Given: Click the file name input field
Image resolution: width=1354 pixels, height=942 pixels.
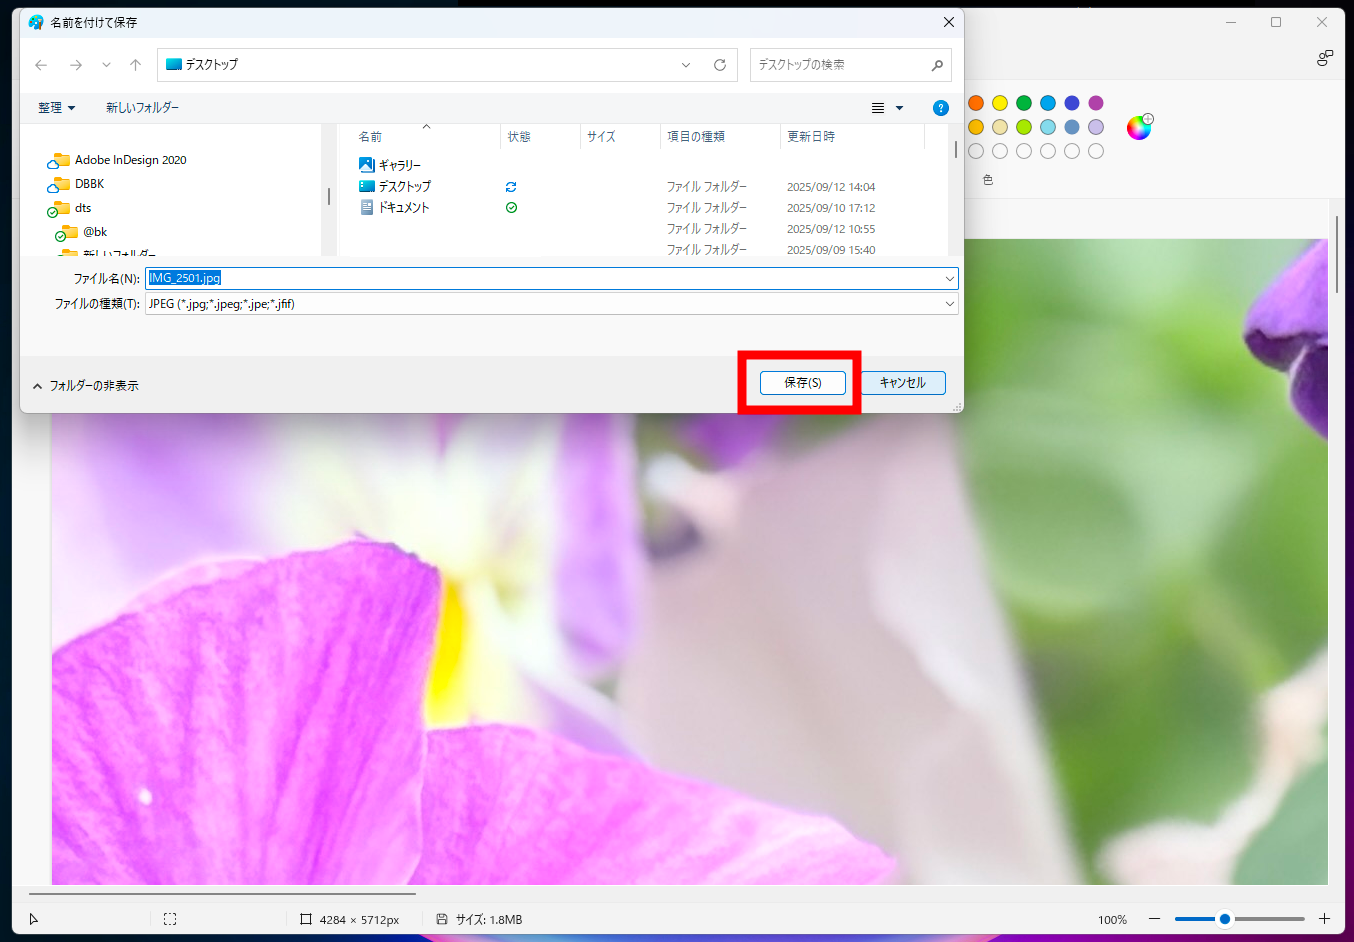Looking at the screenshot, I should 550,278.
